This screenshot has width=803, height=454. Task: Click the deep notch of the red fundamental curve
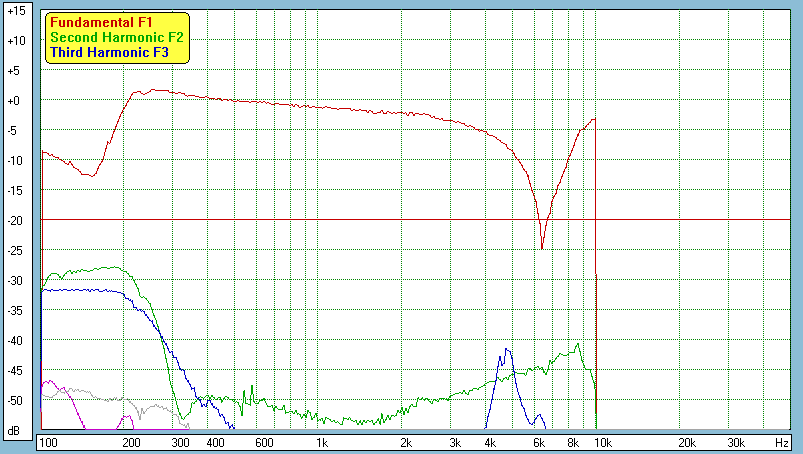[542, 246]
